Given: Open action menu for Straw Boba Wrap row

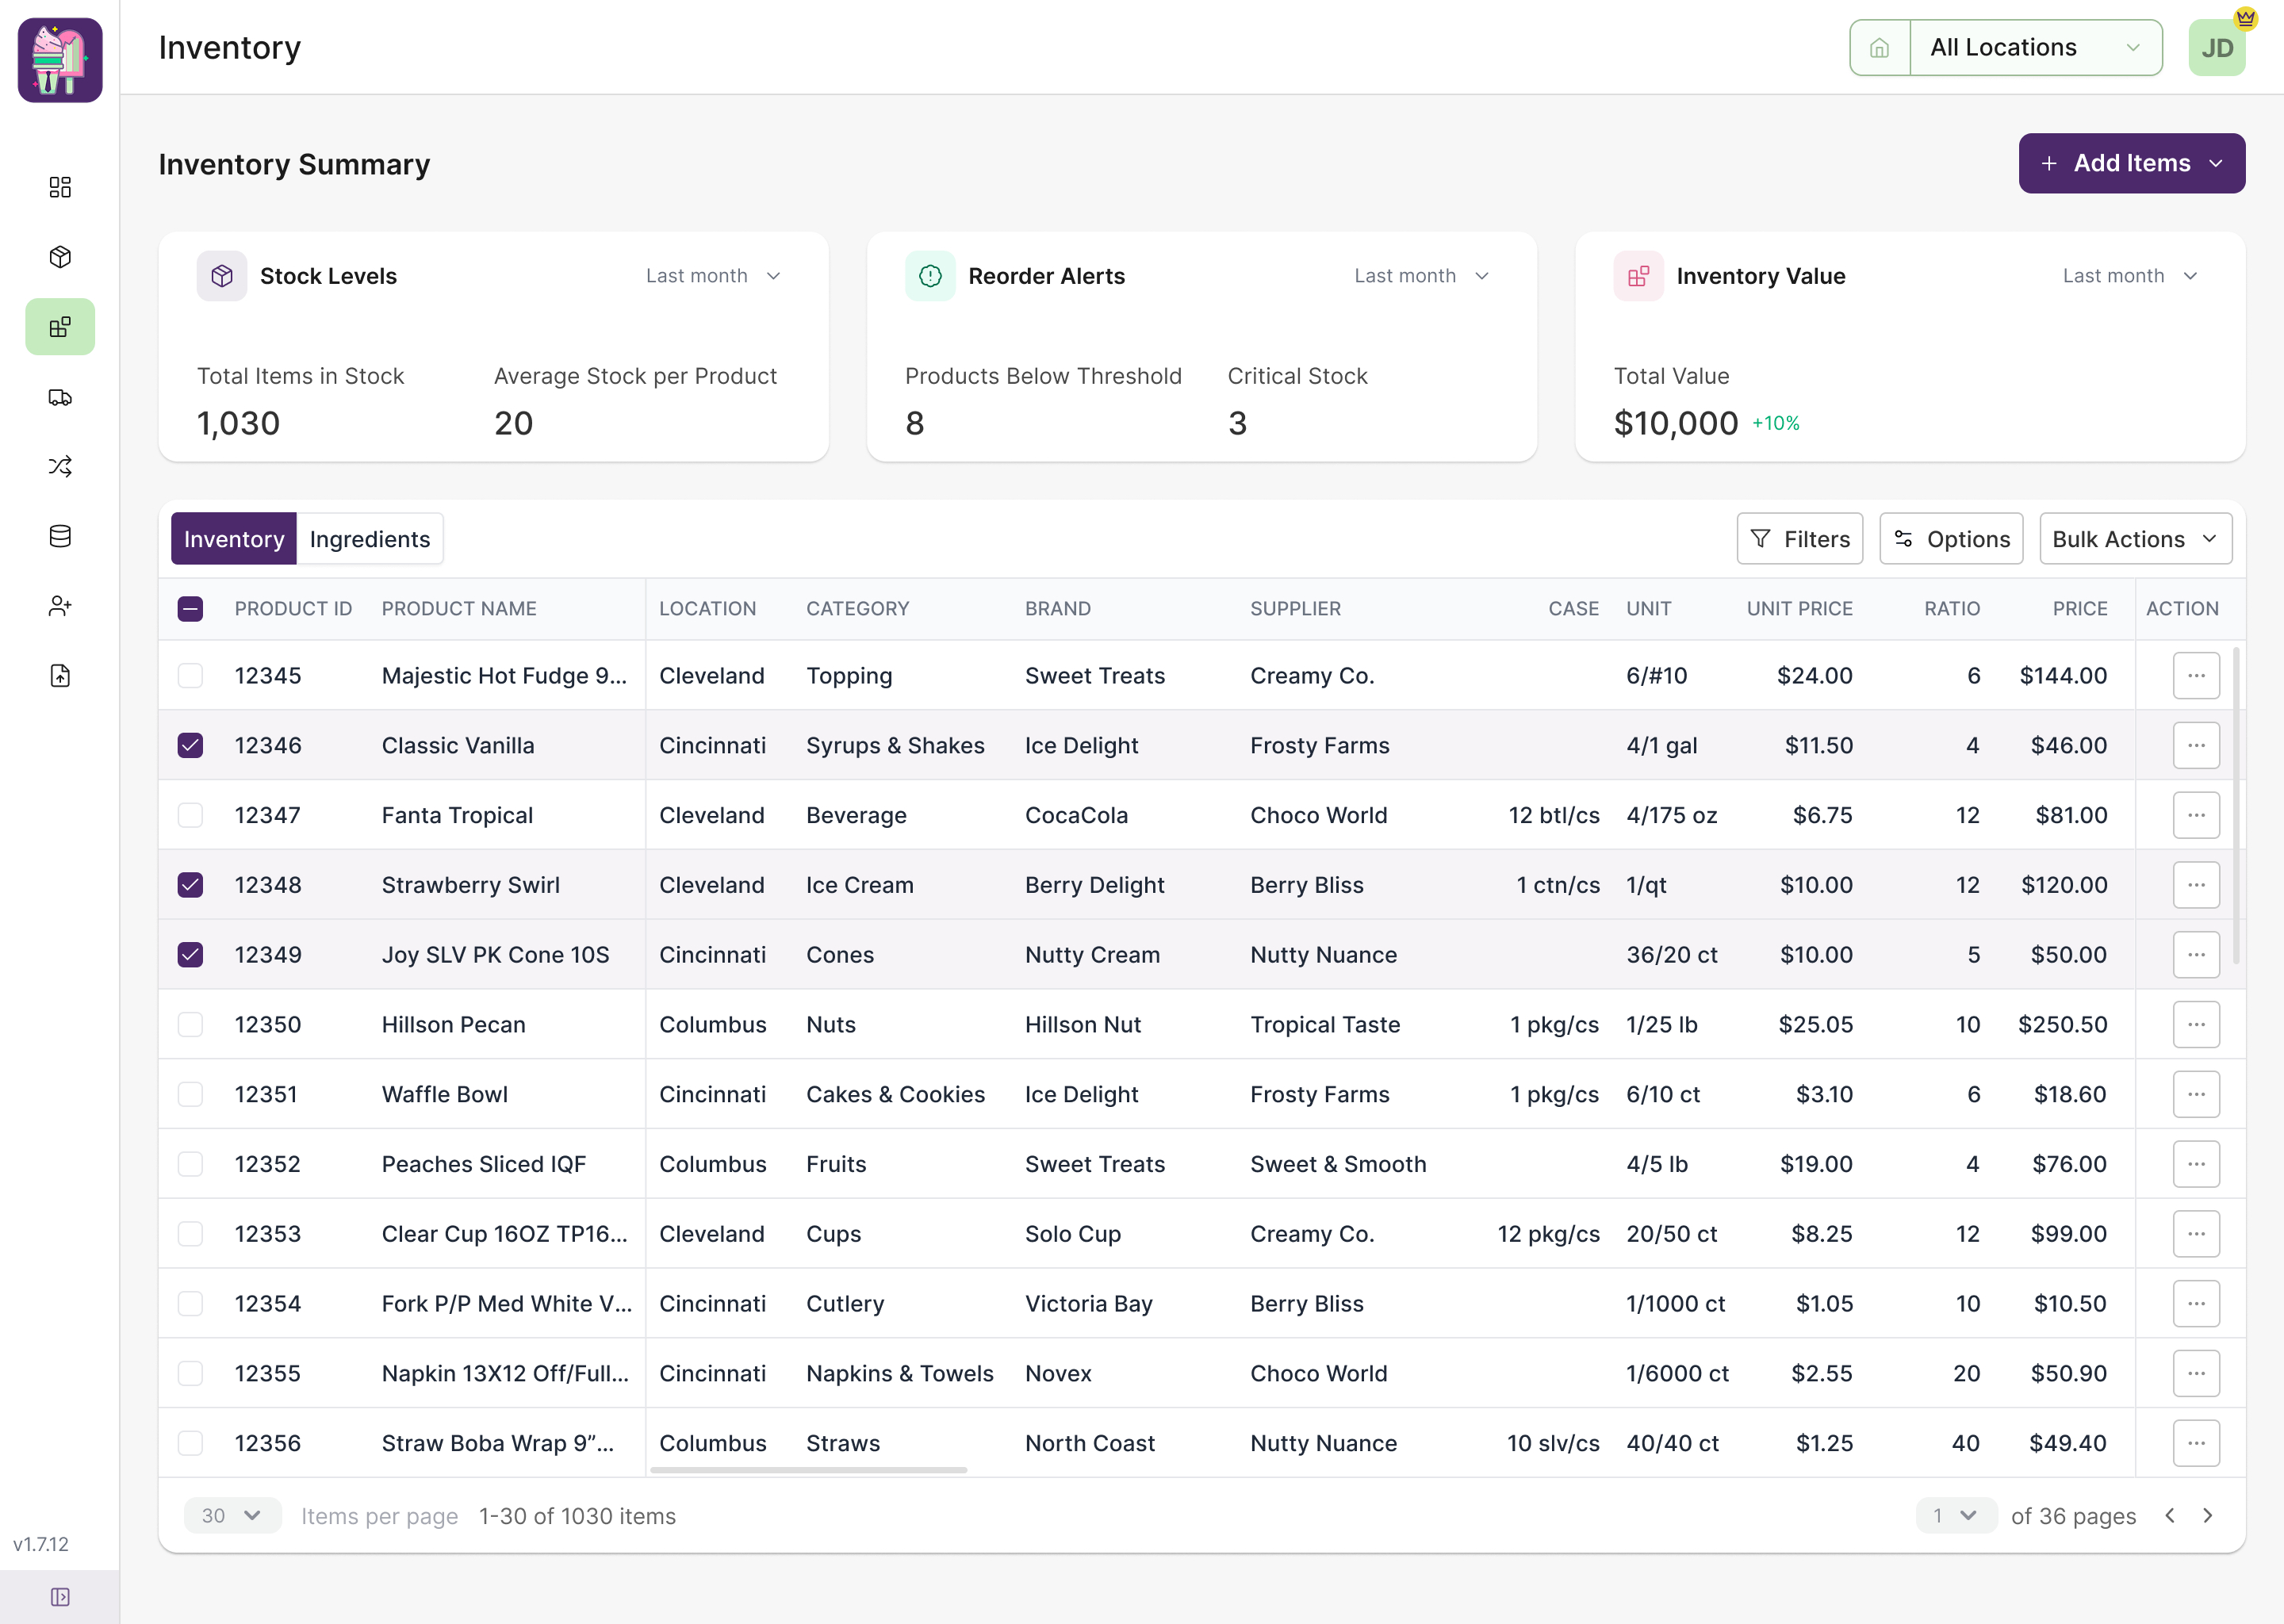Looking at the screenshot, I should click(2196, 1443).
